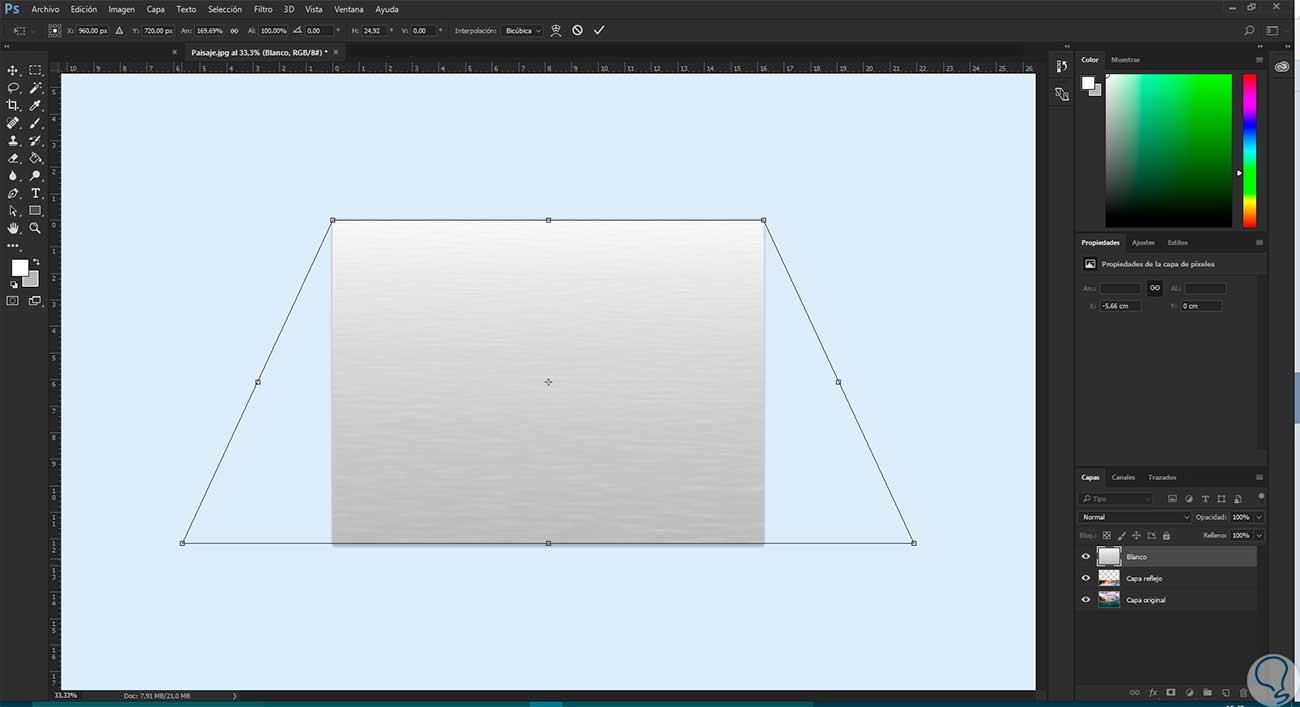The width and height of the screenshot is (1300, 707).
Task: Select the Rectangular Marquee tool
Action: click(35, 70)
